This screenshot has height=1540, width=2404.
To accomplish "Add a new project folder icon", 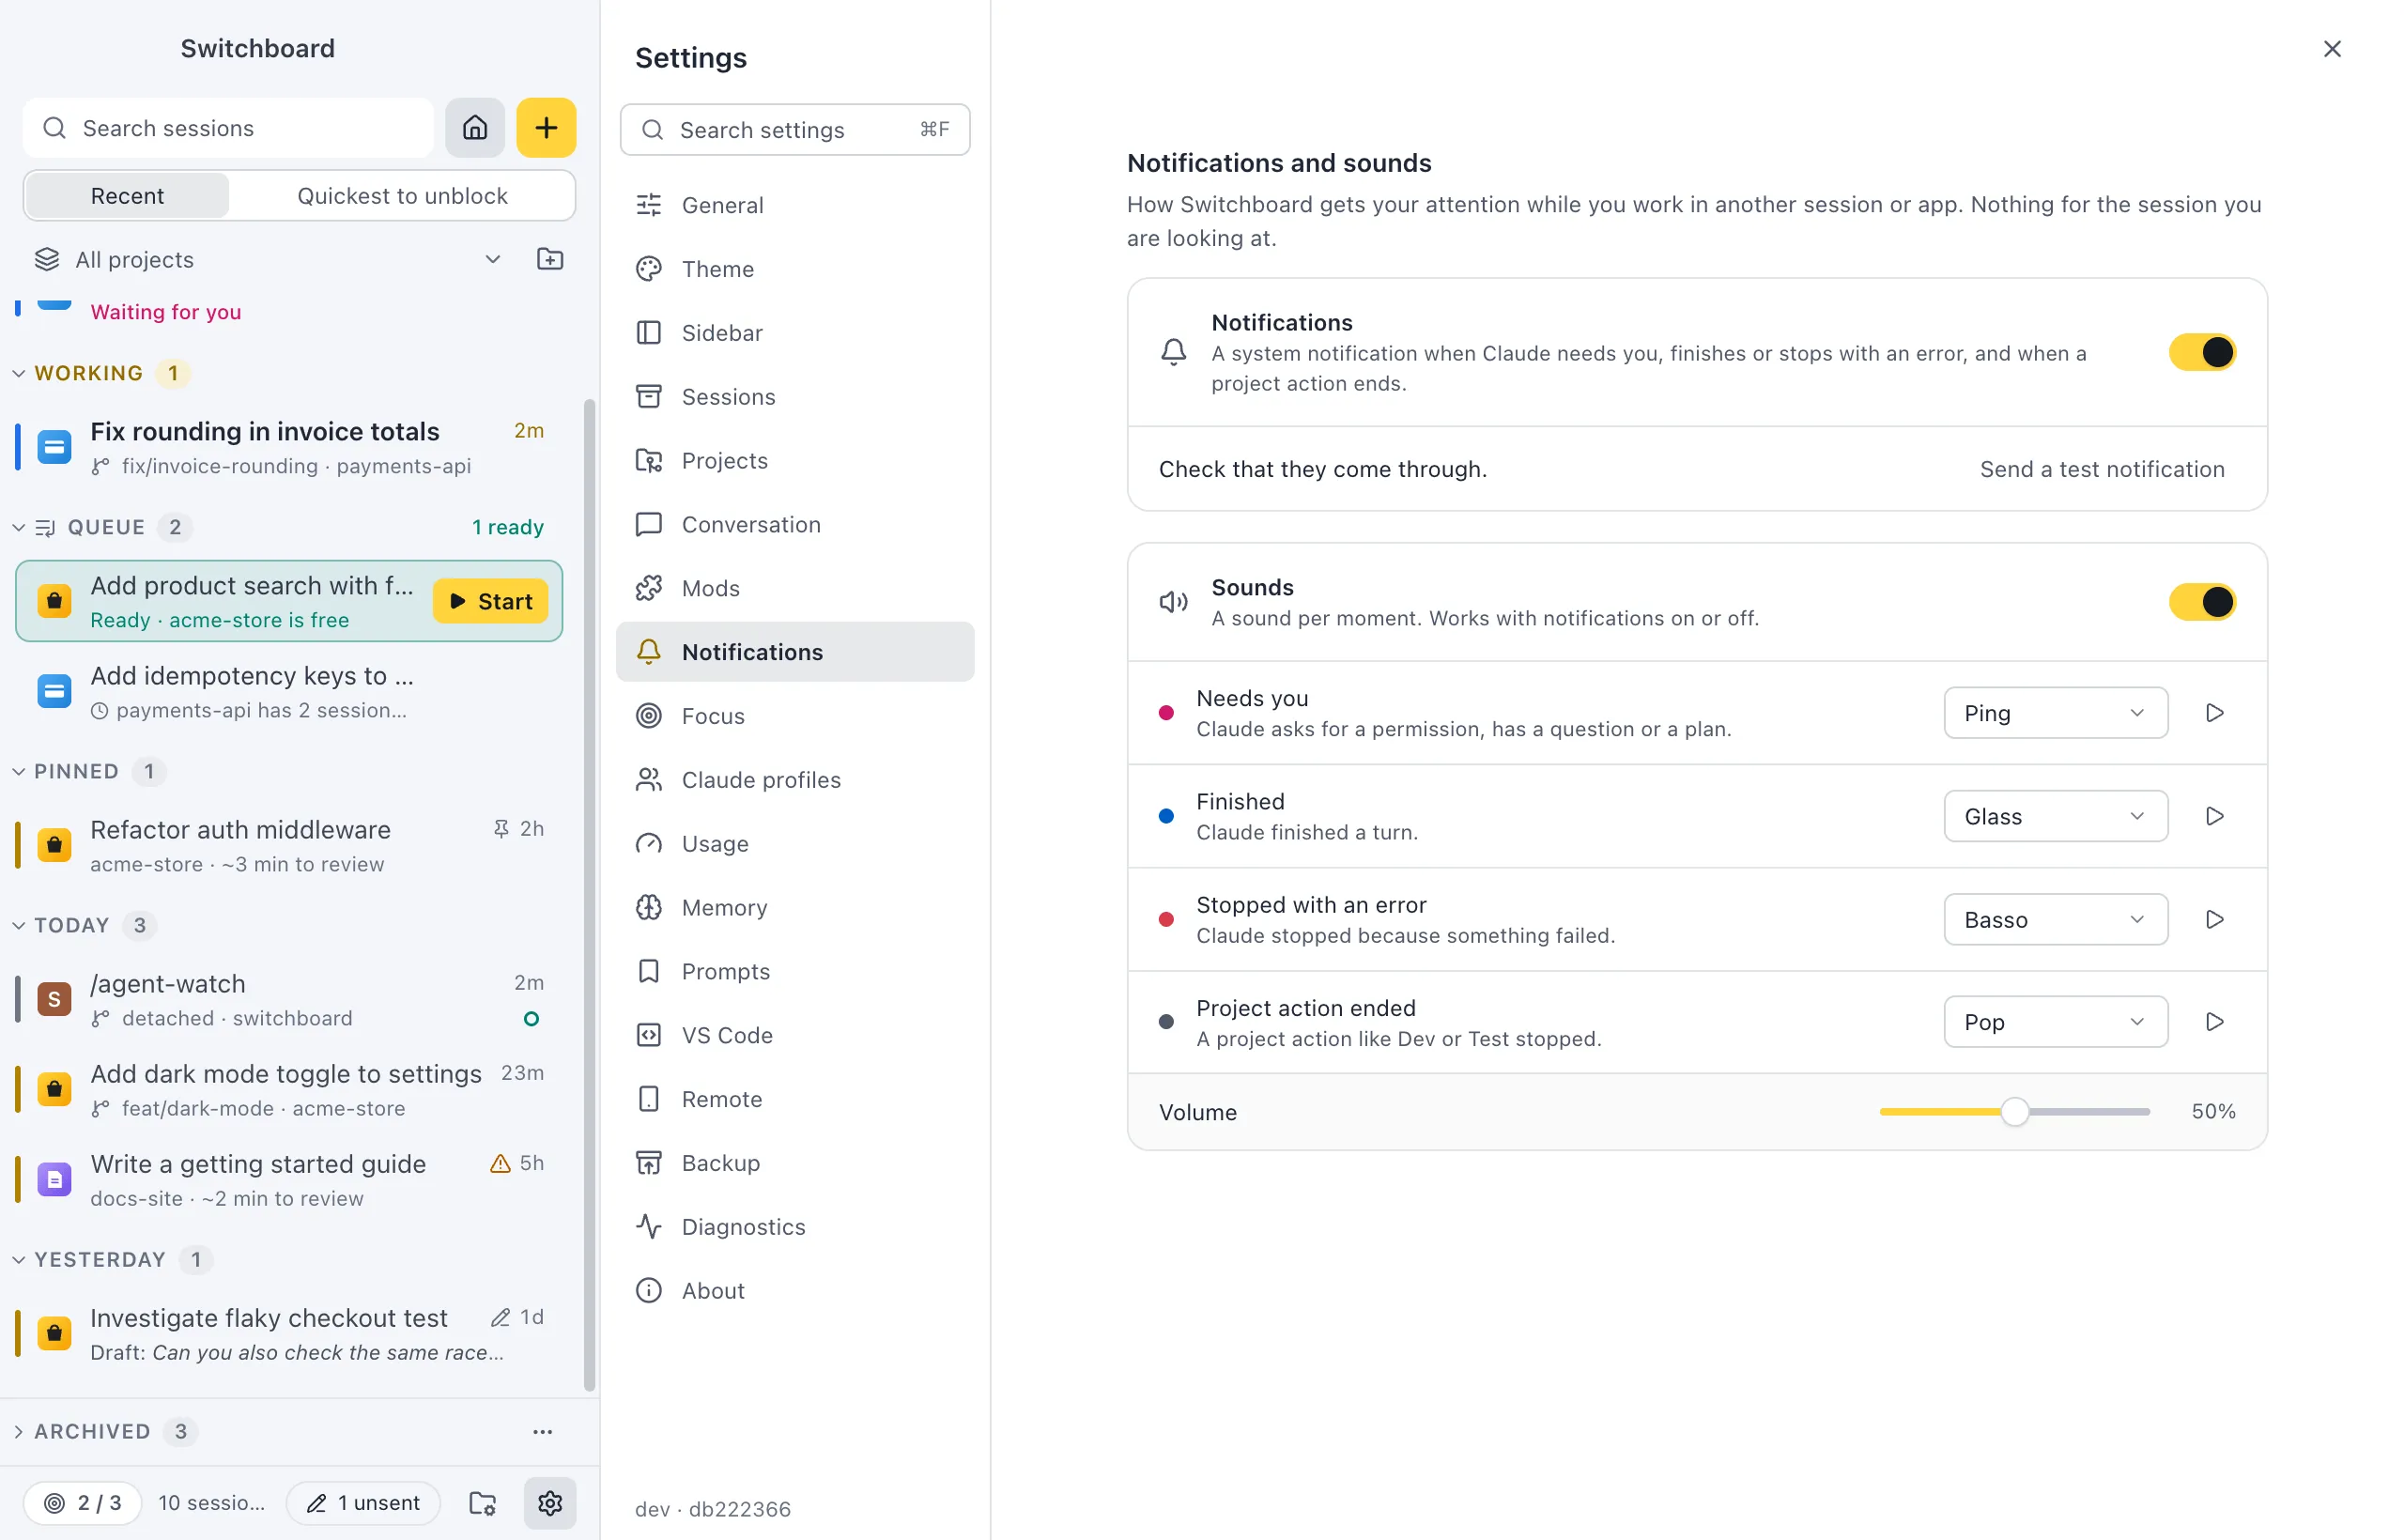I will [550, 259].
